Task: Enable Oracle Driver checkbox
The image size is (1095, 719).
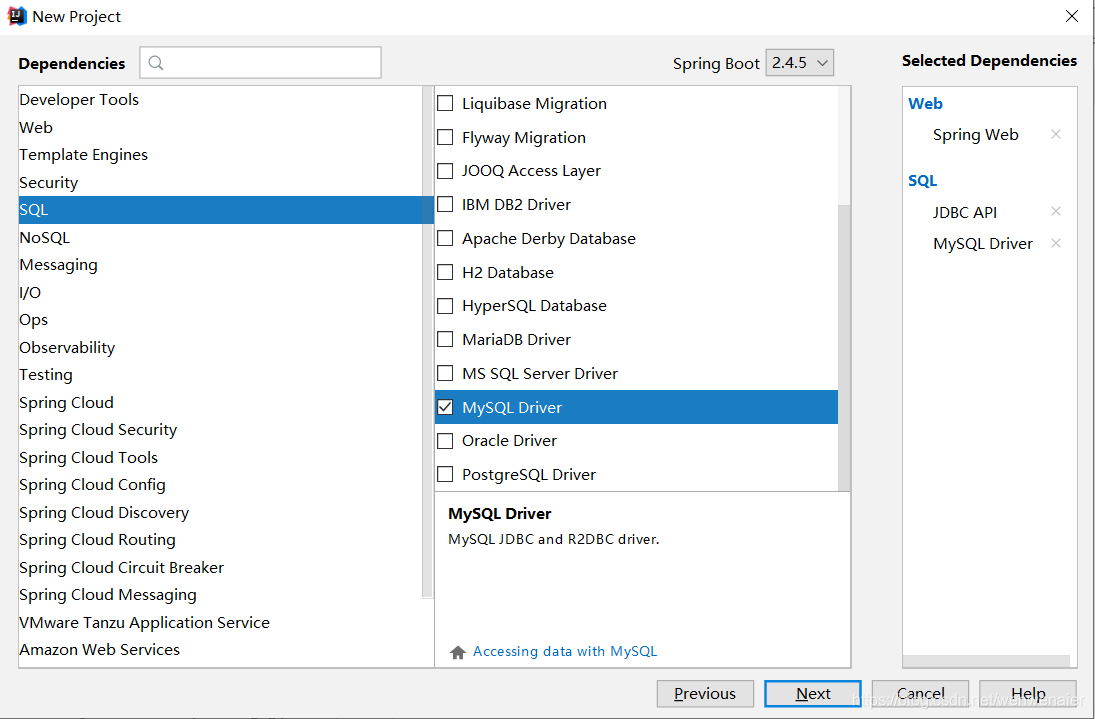Action: [x=445, y=440]
